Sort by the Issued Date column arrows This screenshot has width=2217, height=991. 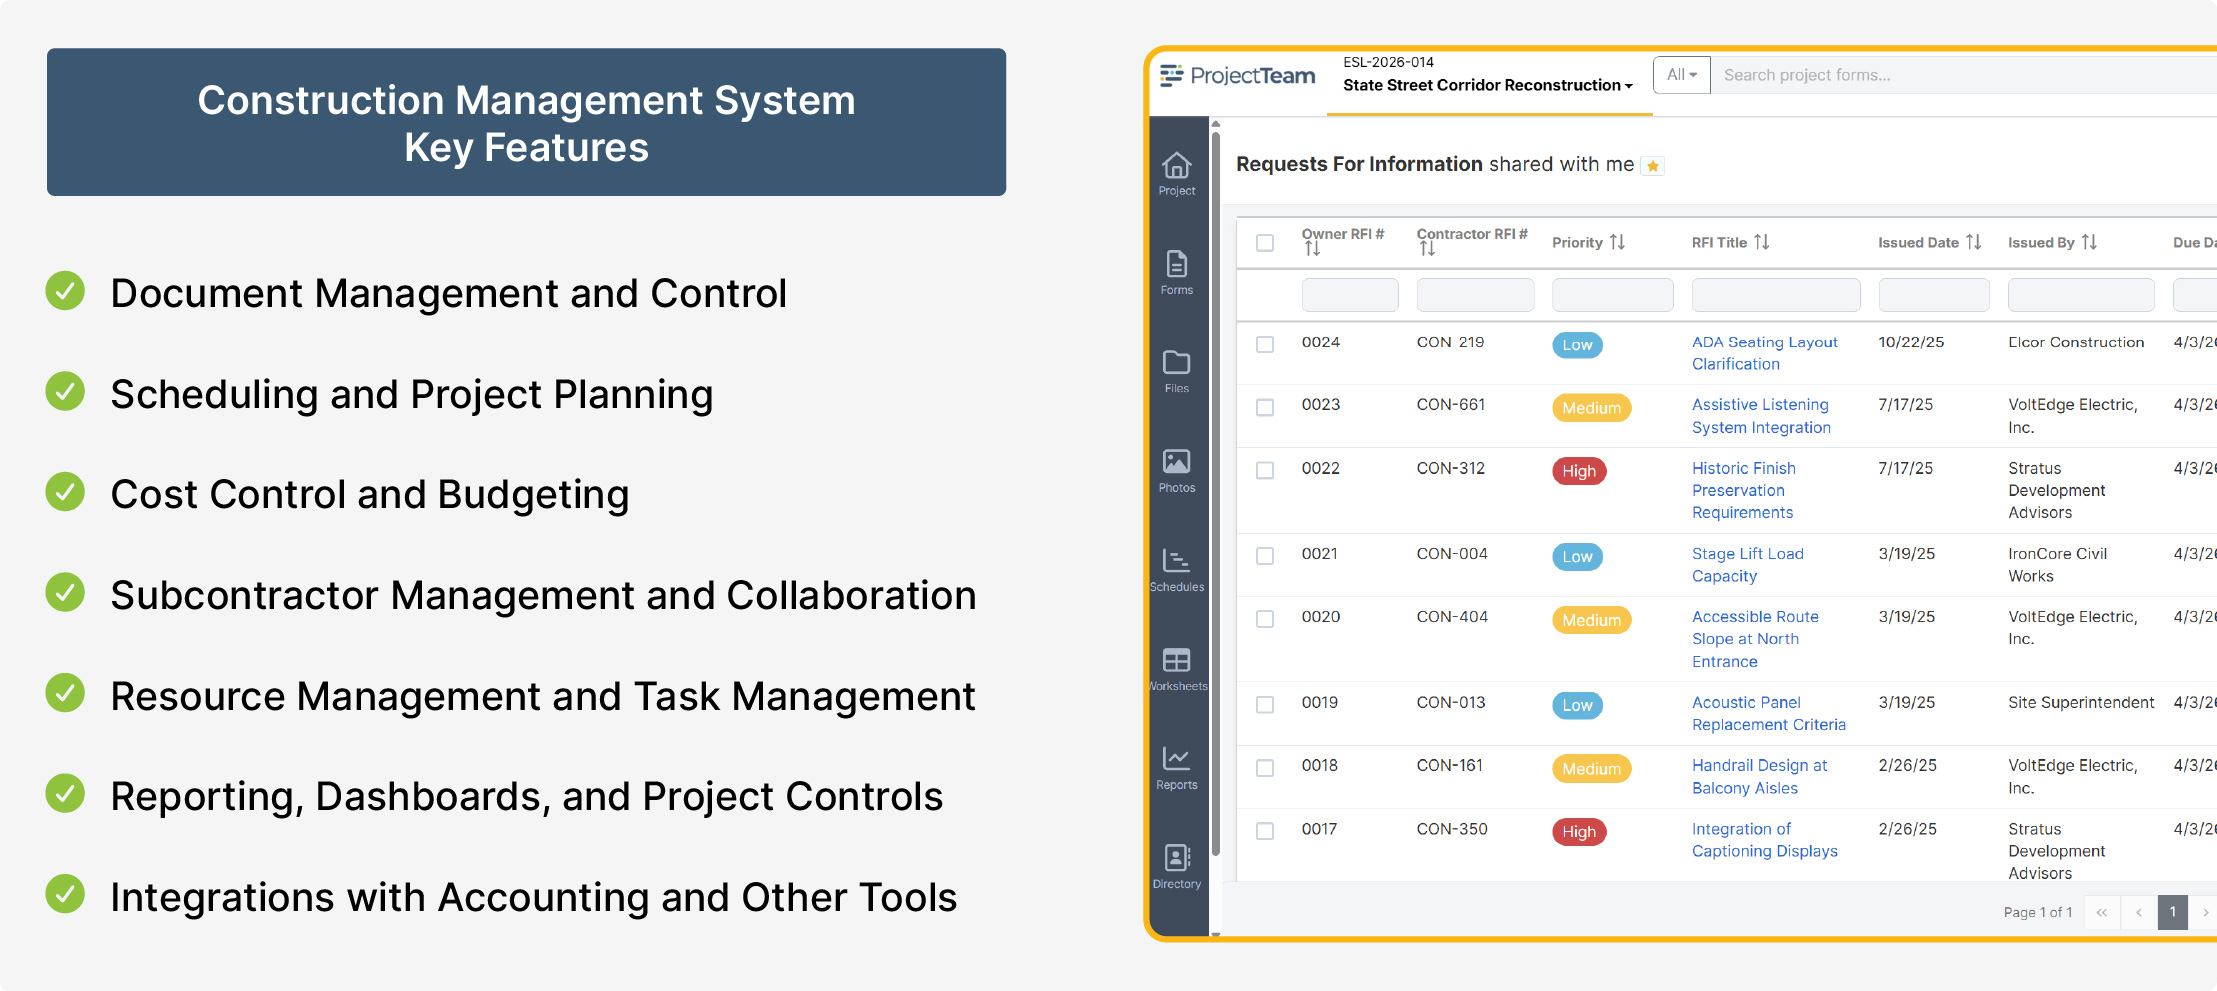(x=1973, y=241)
